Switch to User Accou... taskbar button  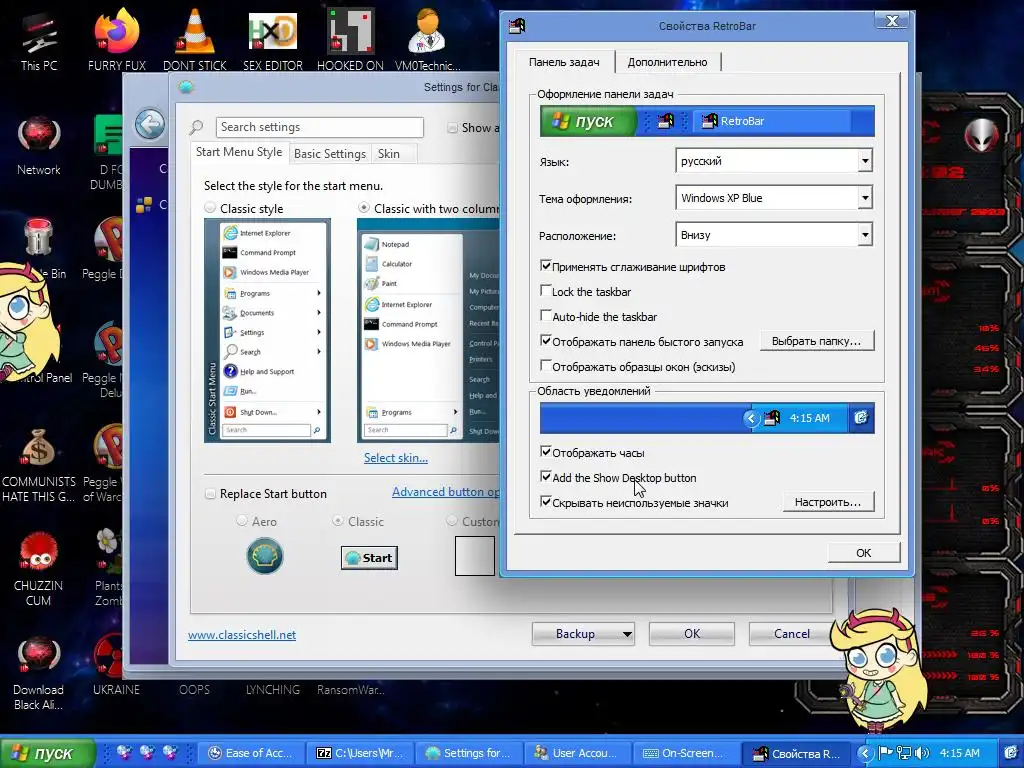(x=578, y=753)
